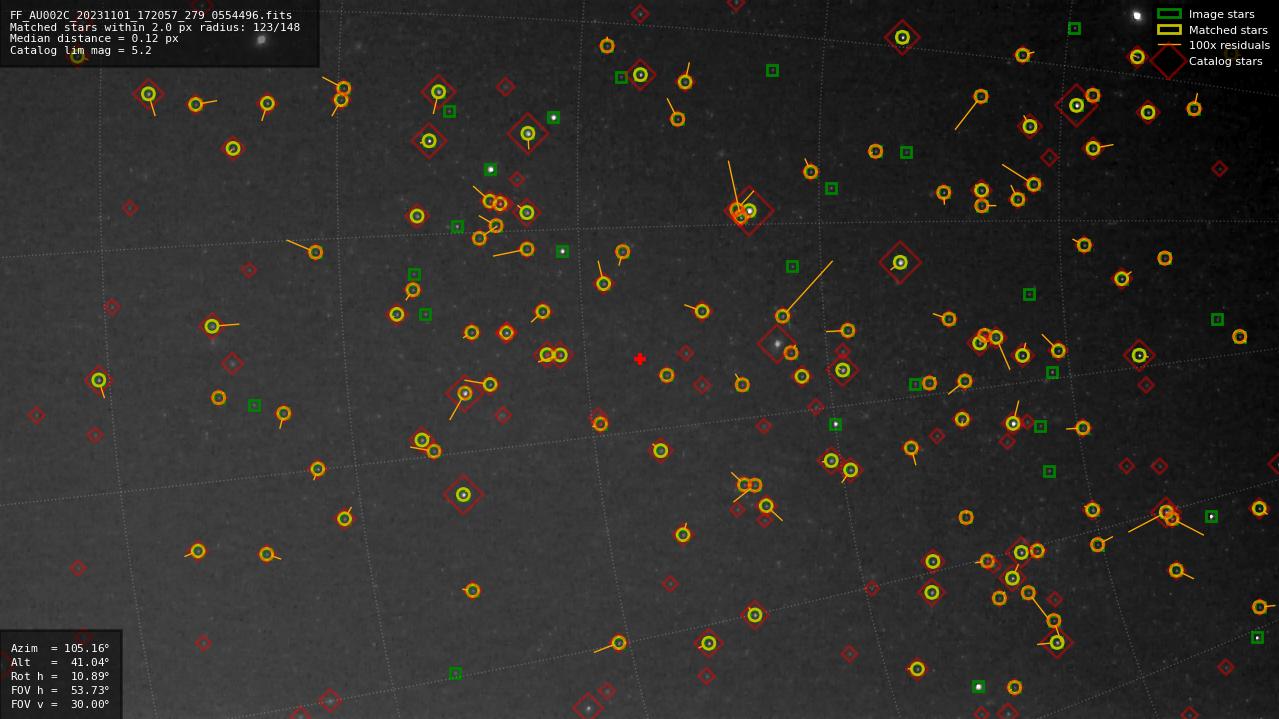Click the 'Matched stars' legend label
The height and width of the screenshot is (719, 1279).
pyautogui.click(x=1228, y=30)
